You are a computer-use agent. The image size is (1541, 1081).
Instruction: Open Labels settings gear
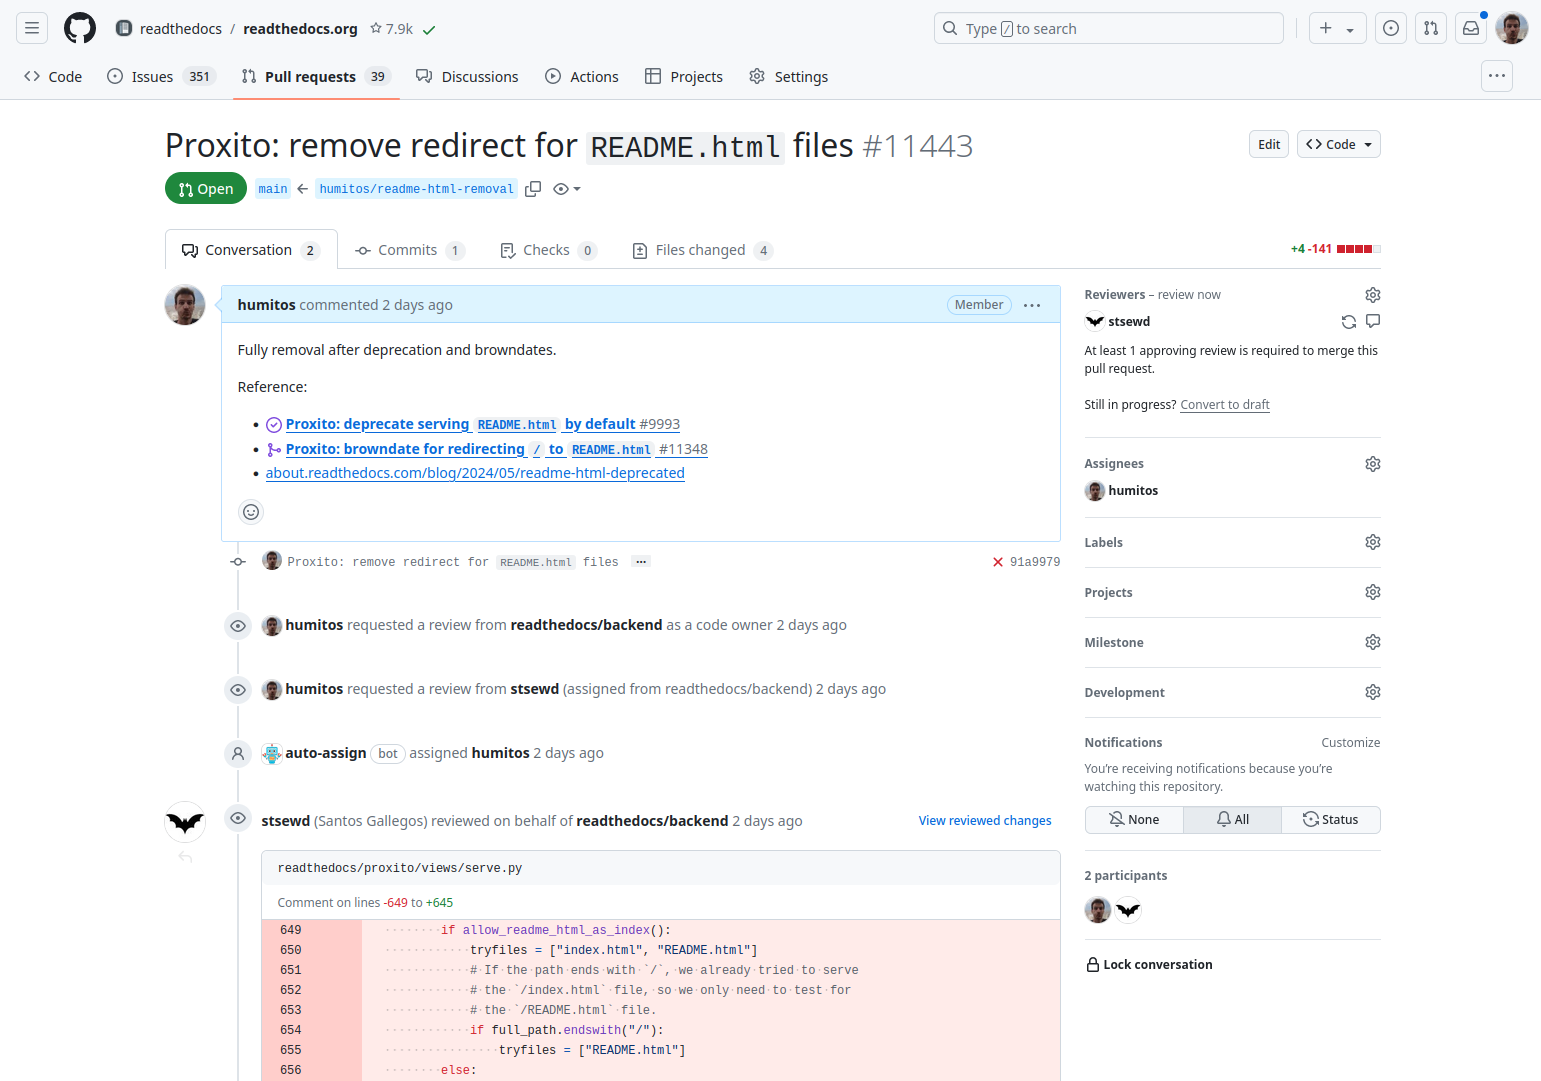click(x=1373, y=542)
